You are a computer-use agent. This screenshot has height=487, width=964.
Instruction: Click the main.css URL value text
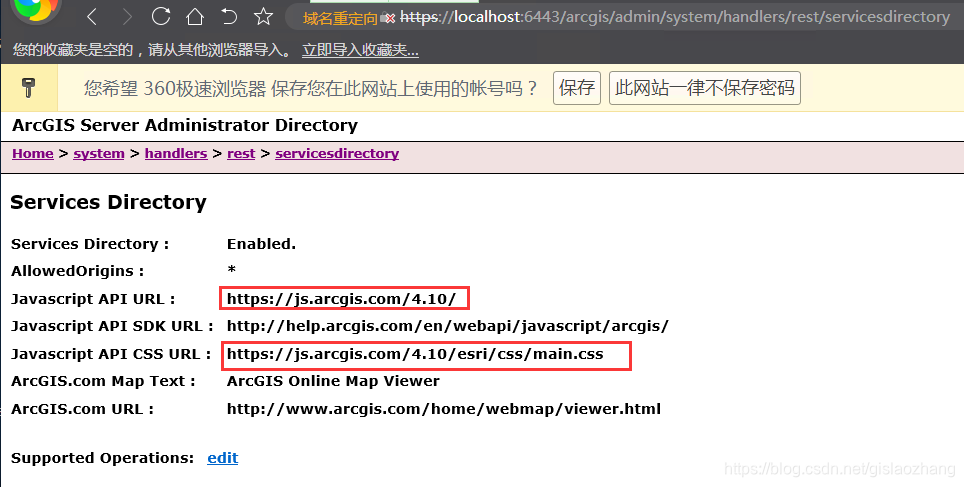(x=415, y=354)
